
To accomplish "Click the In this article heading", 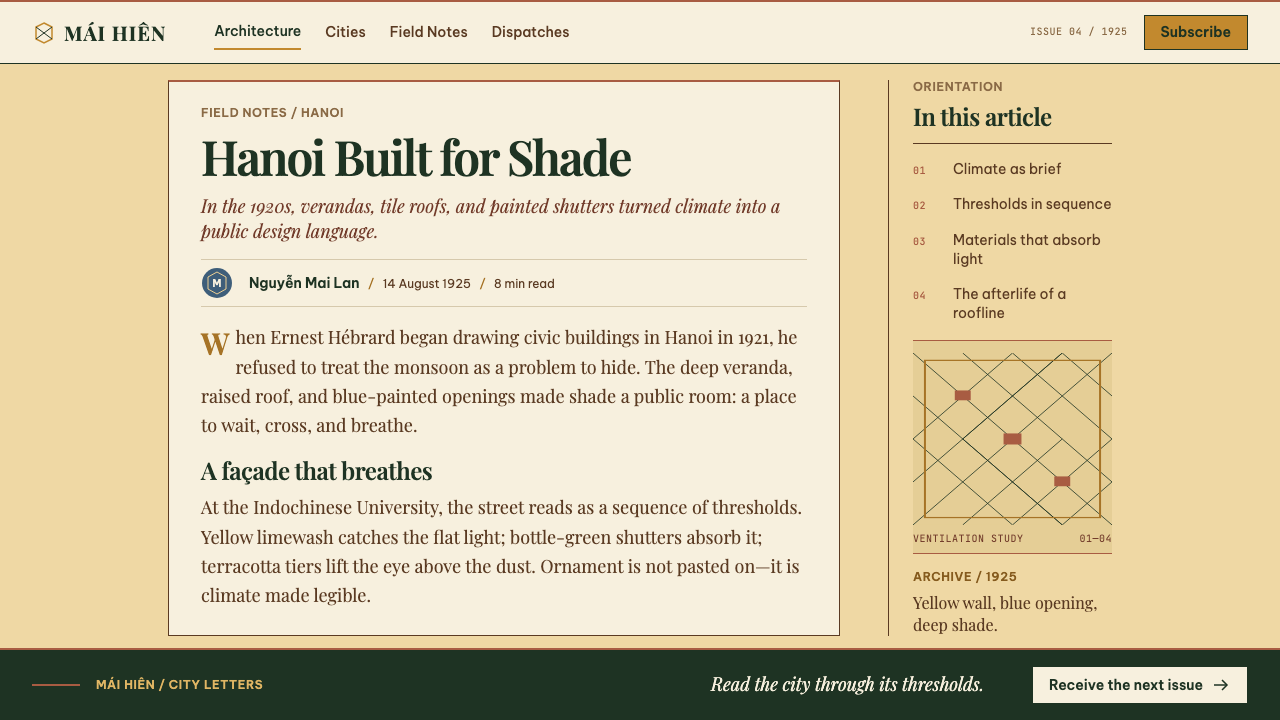I will (982, 117).
